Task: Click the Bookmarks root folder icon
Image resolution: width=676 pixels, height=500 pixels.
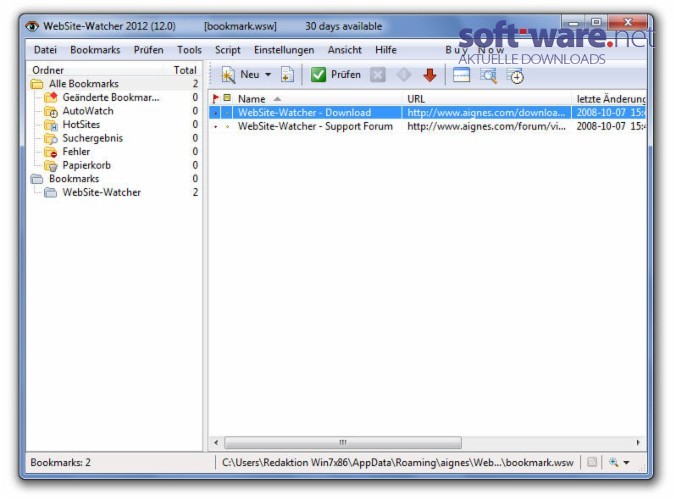Action: click(37, 179)
